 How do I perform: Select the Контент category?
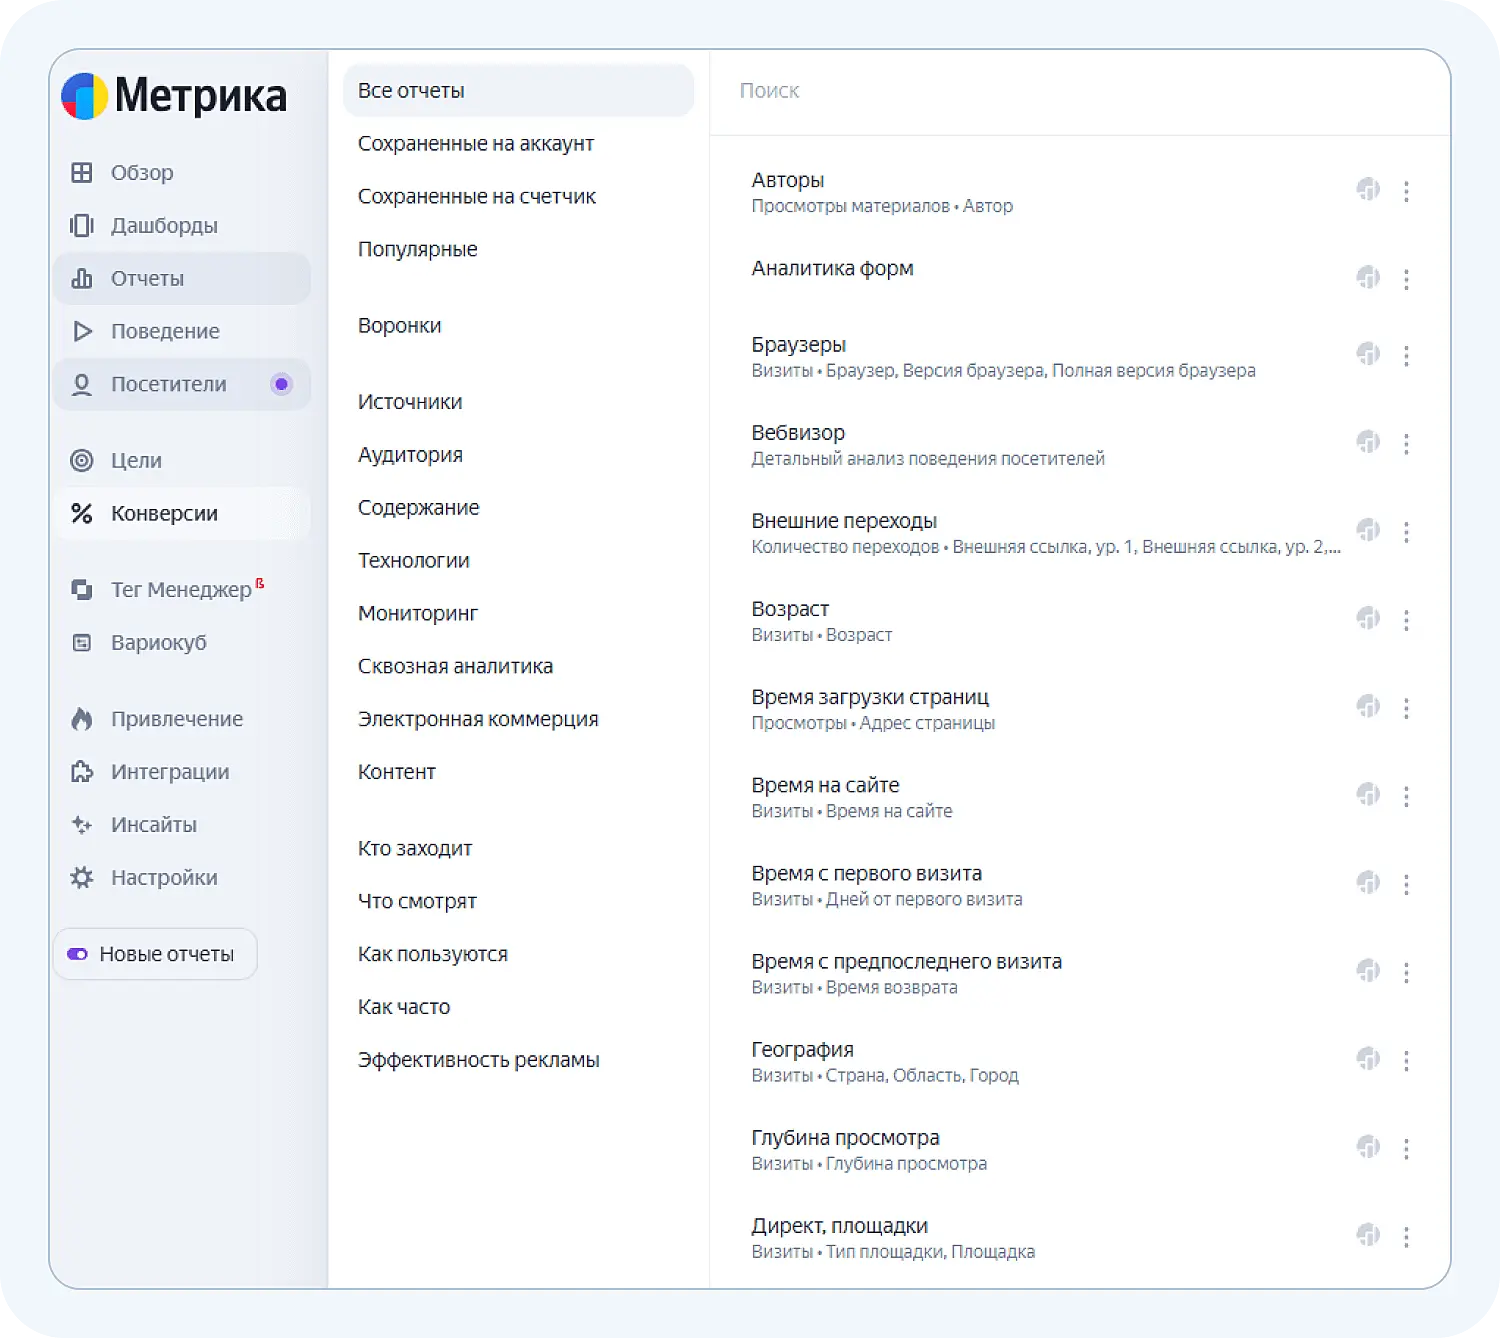(x=397, y=772)
